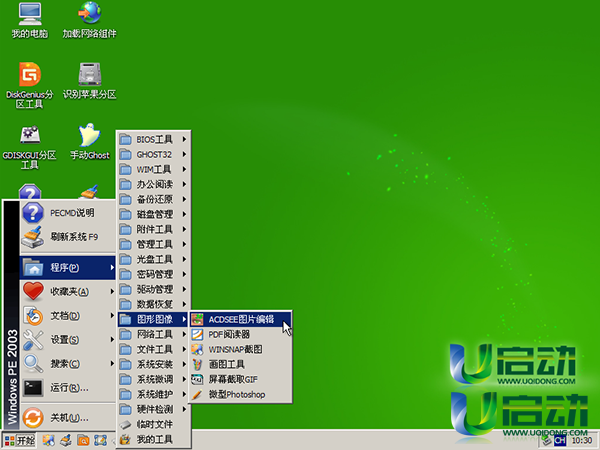Open 画图工具 paint program
The width and height of the screenshot is (600, 450).
pyautogui.click(x=227, y=365)
